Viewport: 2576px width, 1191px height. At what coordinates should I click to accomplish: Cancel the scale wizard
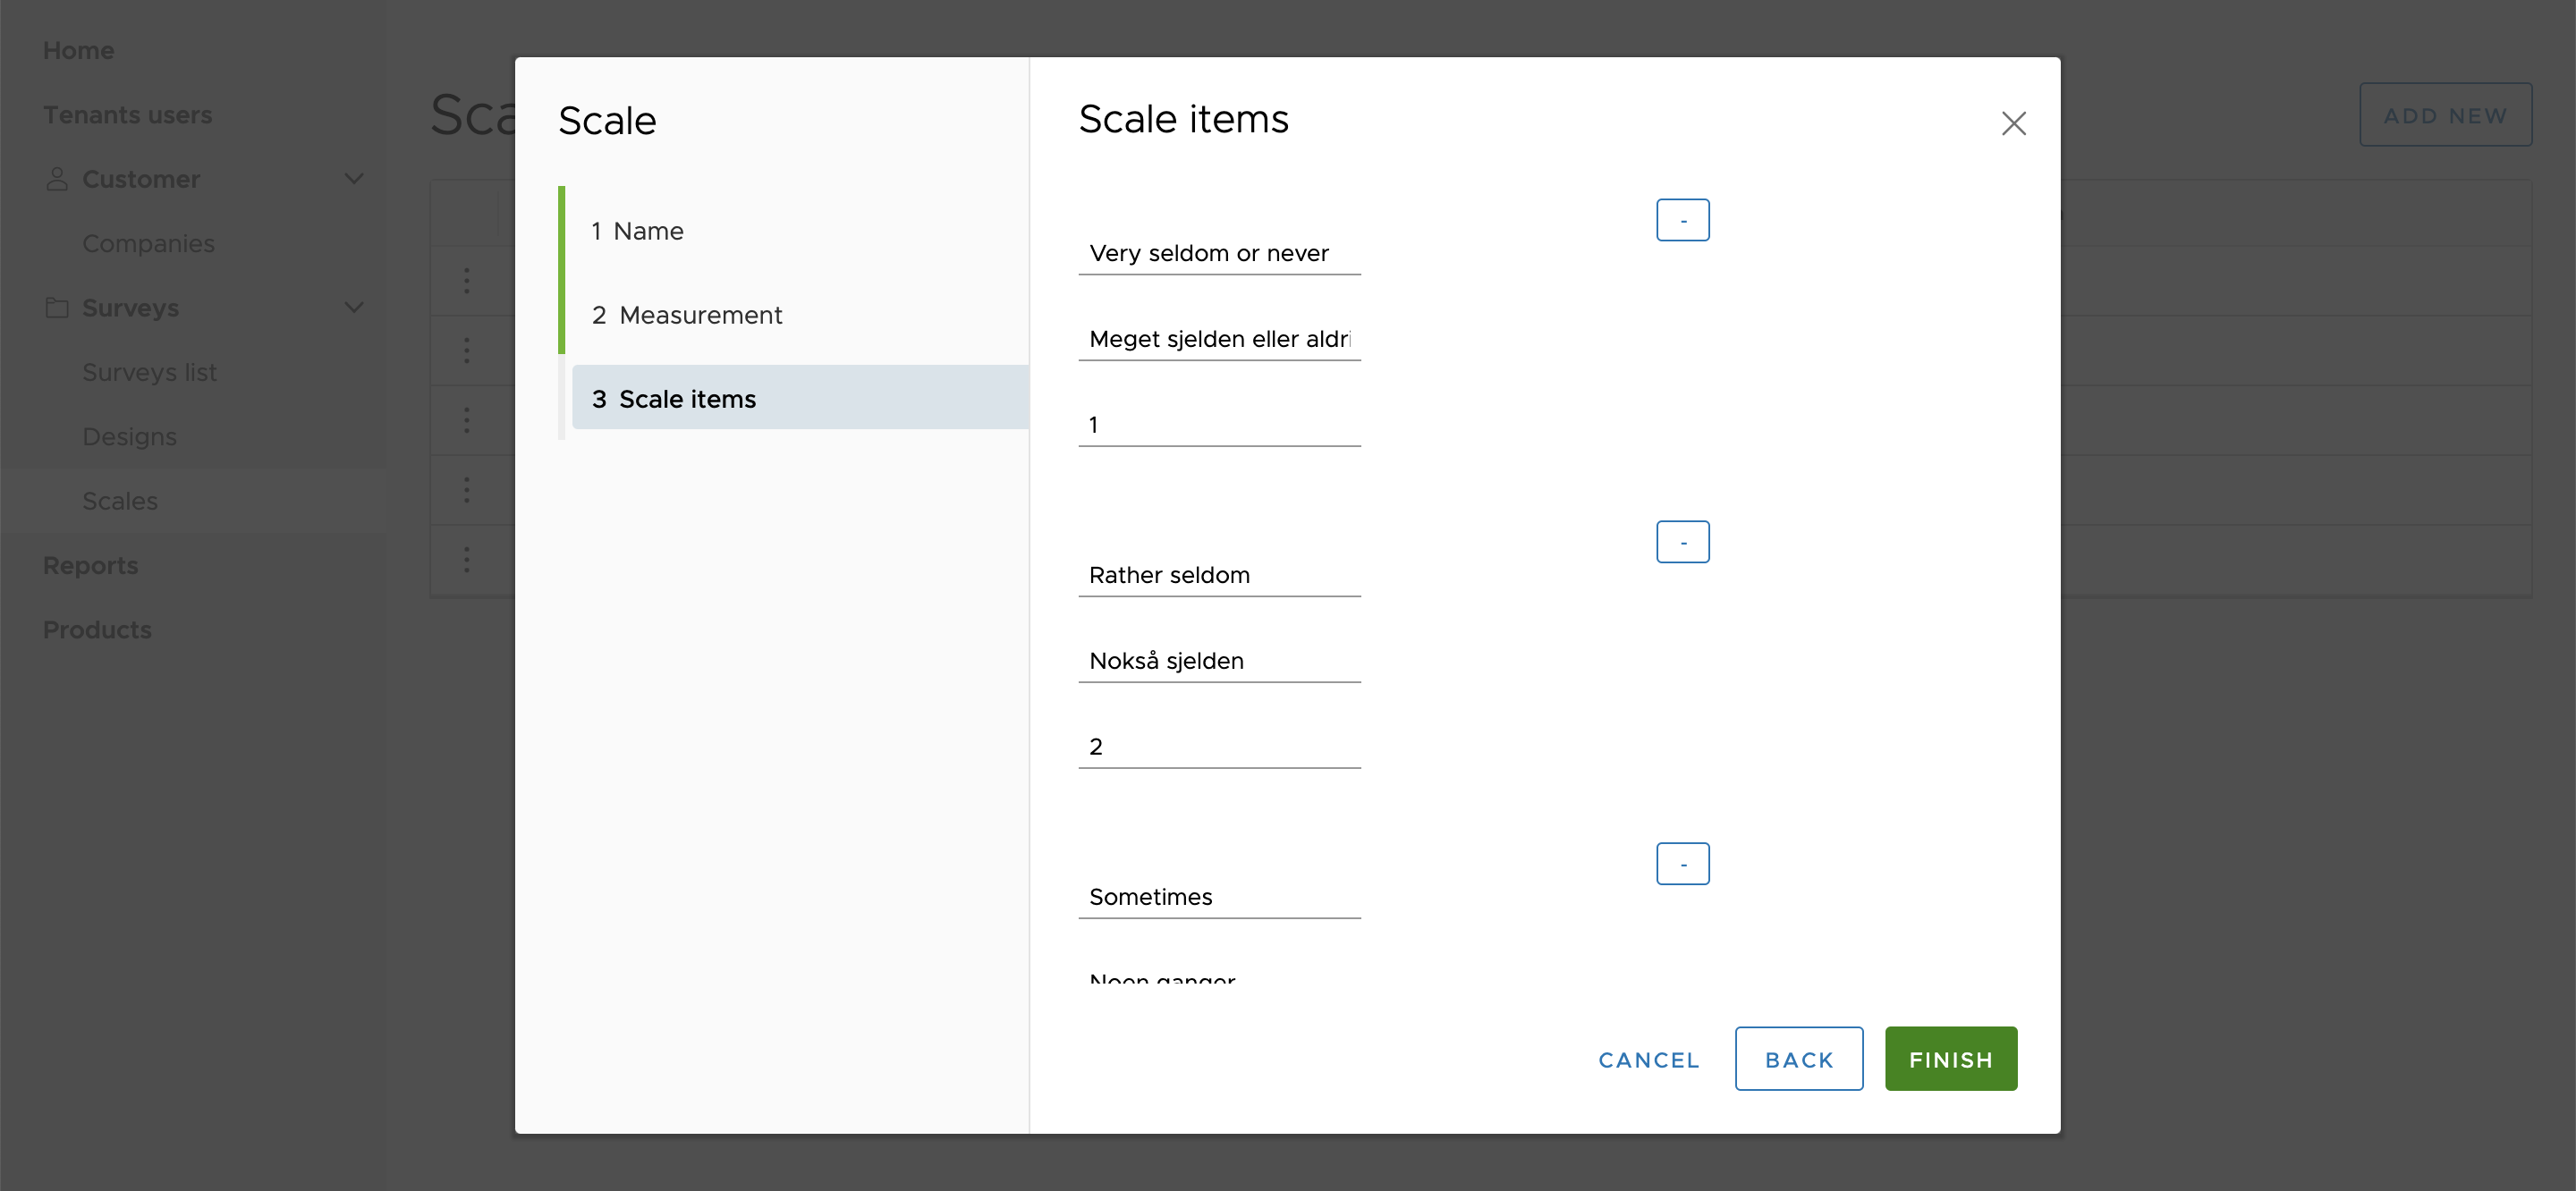[x=1648, y=1059]
